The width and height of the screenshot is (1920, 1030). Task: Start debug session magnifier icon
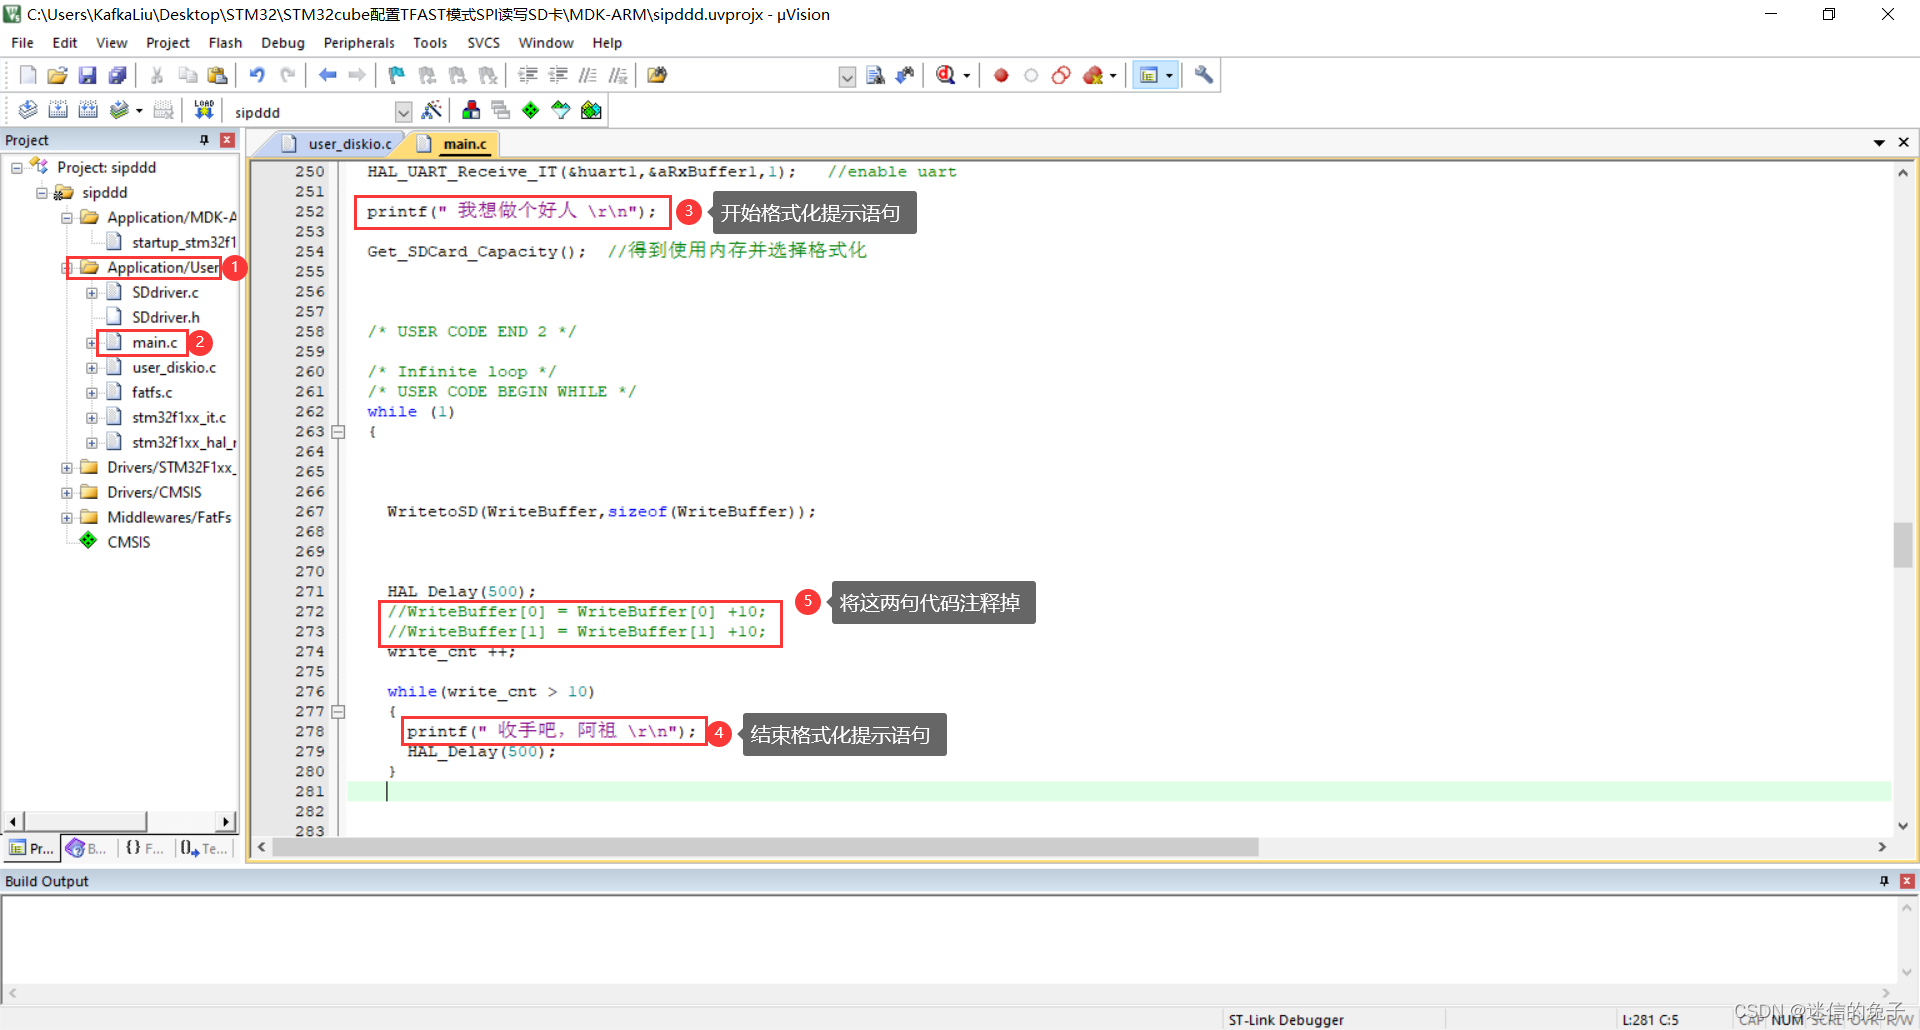tap(946, 75)
